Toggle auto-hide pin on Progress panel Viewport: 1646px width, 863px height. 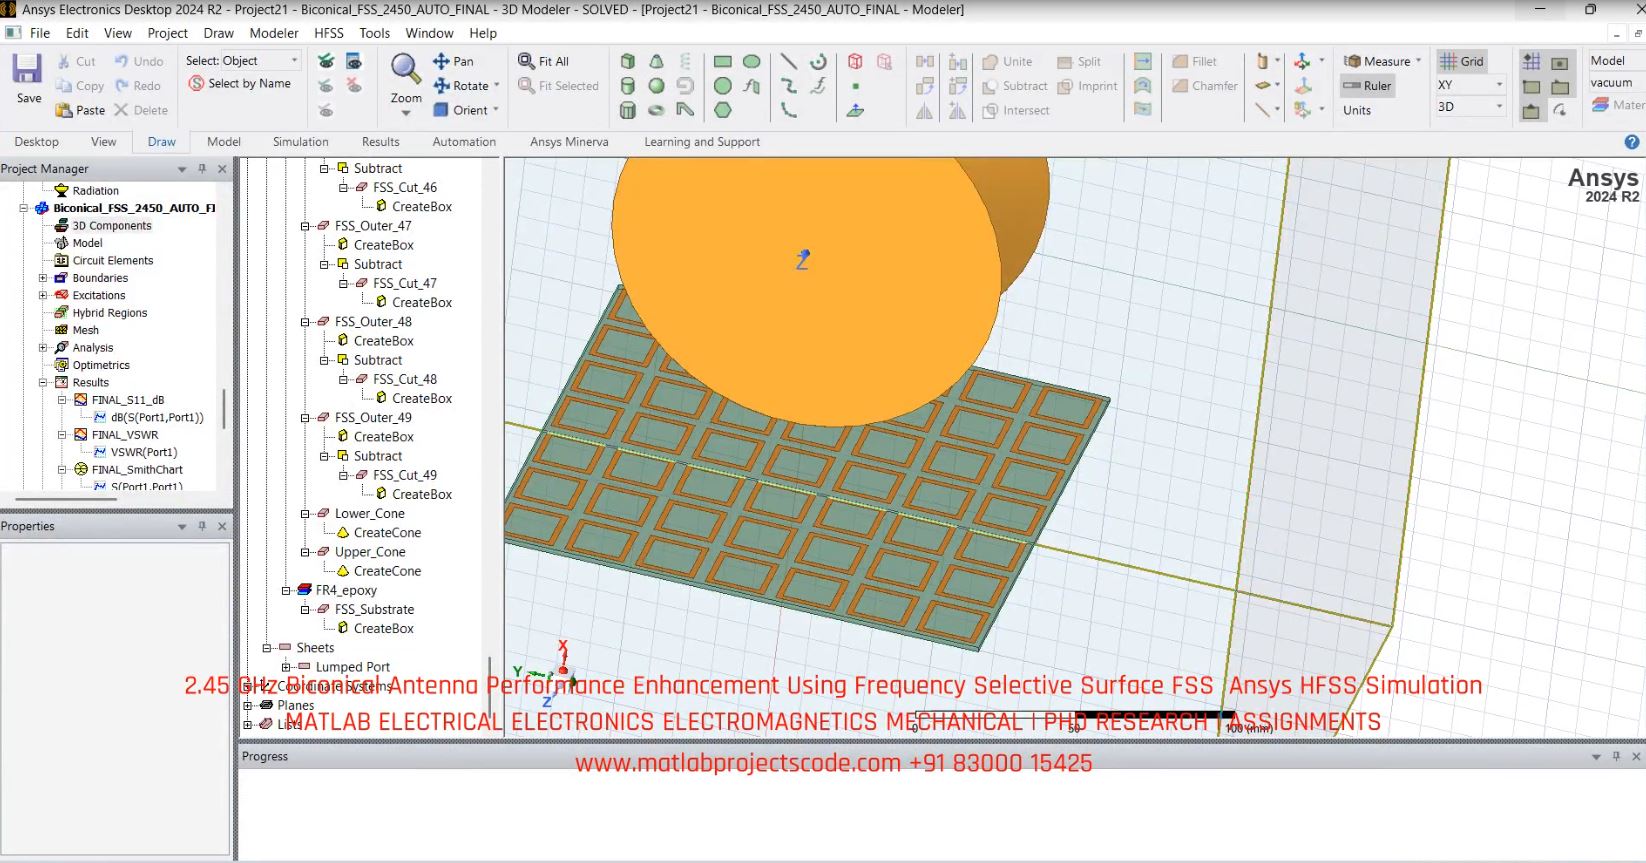tap(1616, 757)
